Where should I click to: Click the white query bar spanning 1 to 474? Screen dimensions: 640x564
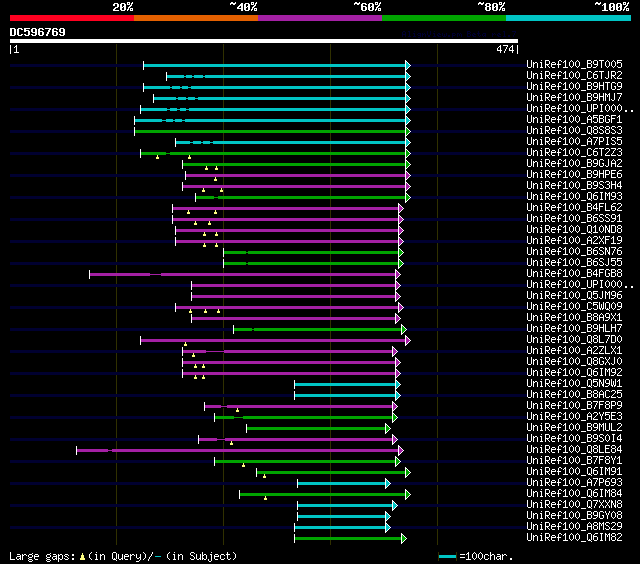tap(264, 41)
